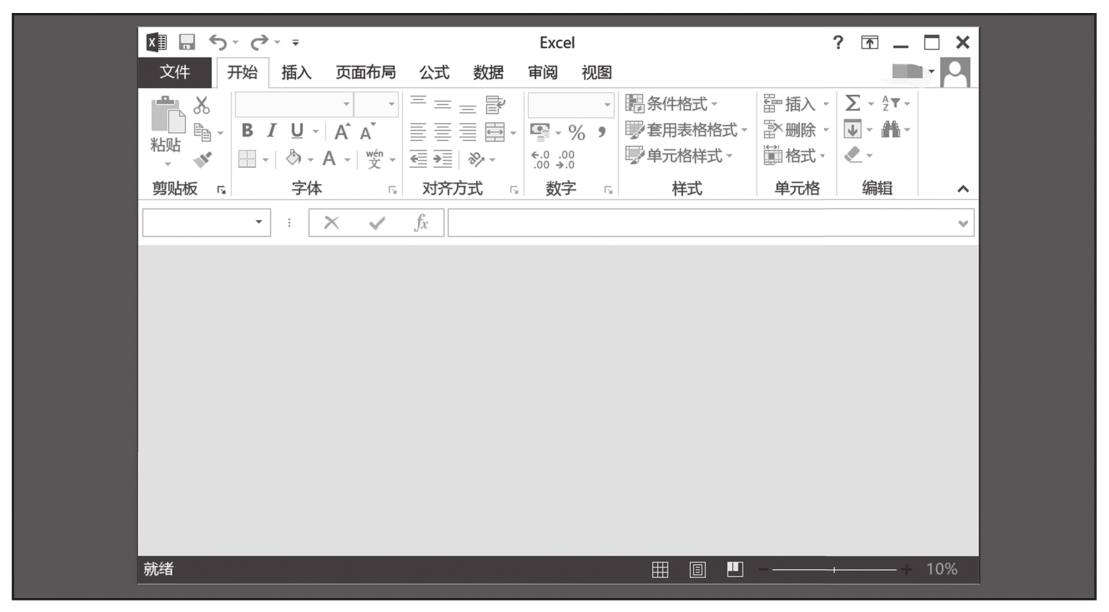Decrease decimal places
Viewport: 1109px width, 612px height.
point(566,159)
